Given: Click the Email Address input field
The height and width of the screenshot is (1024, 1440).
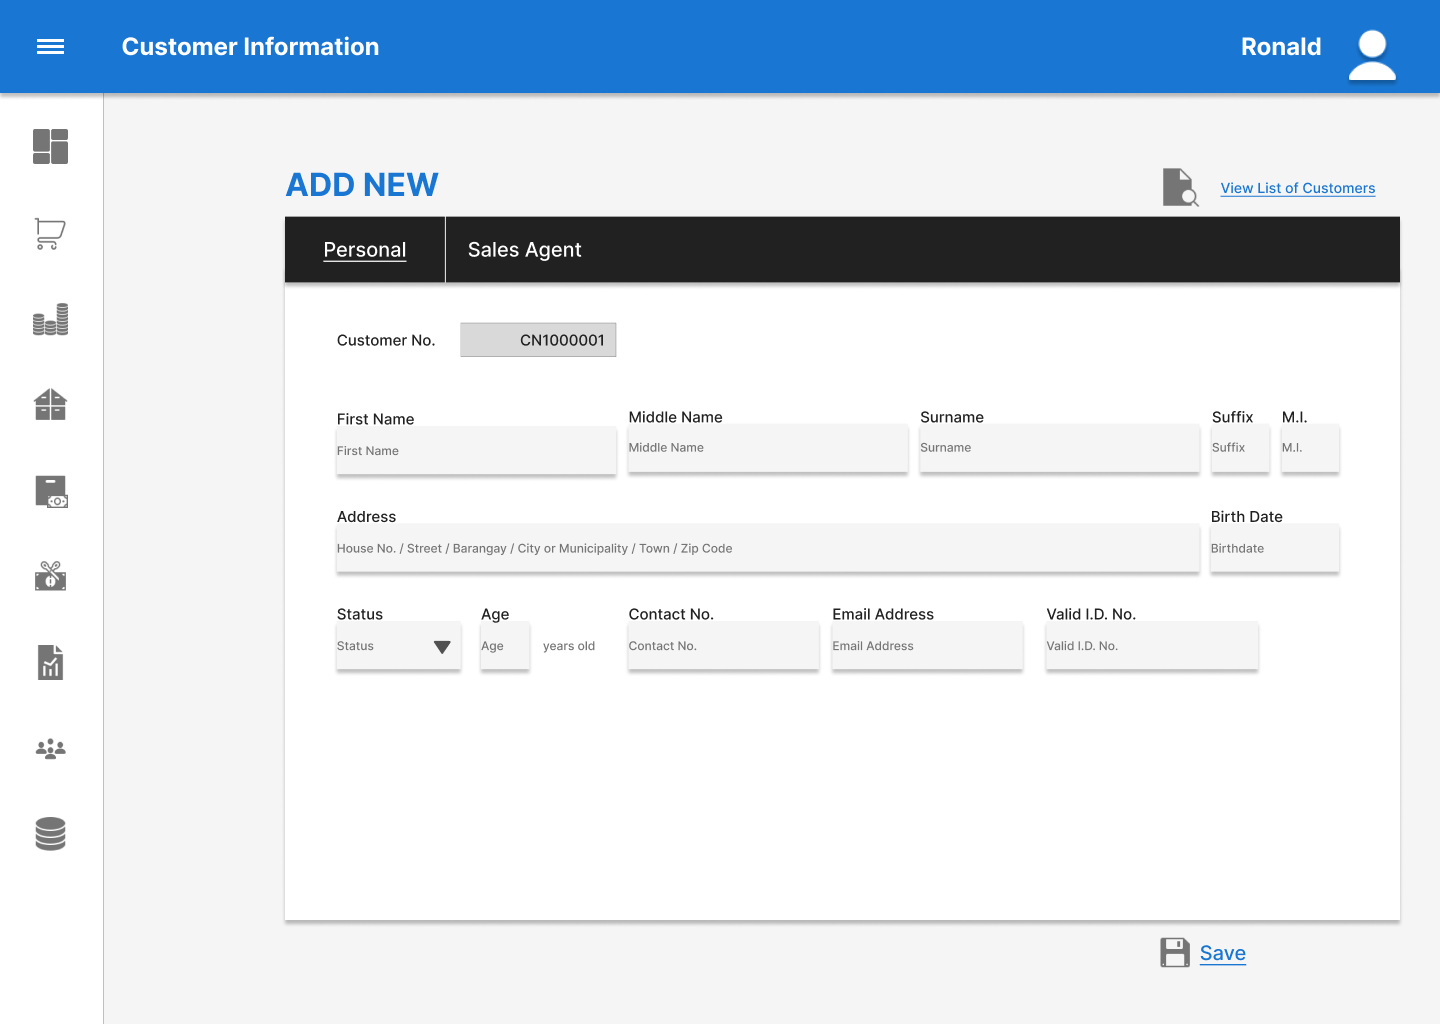Looking at the screenshot, I should point(927,646).
